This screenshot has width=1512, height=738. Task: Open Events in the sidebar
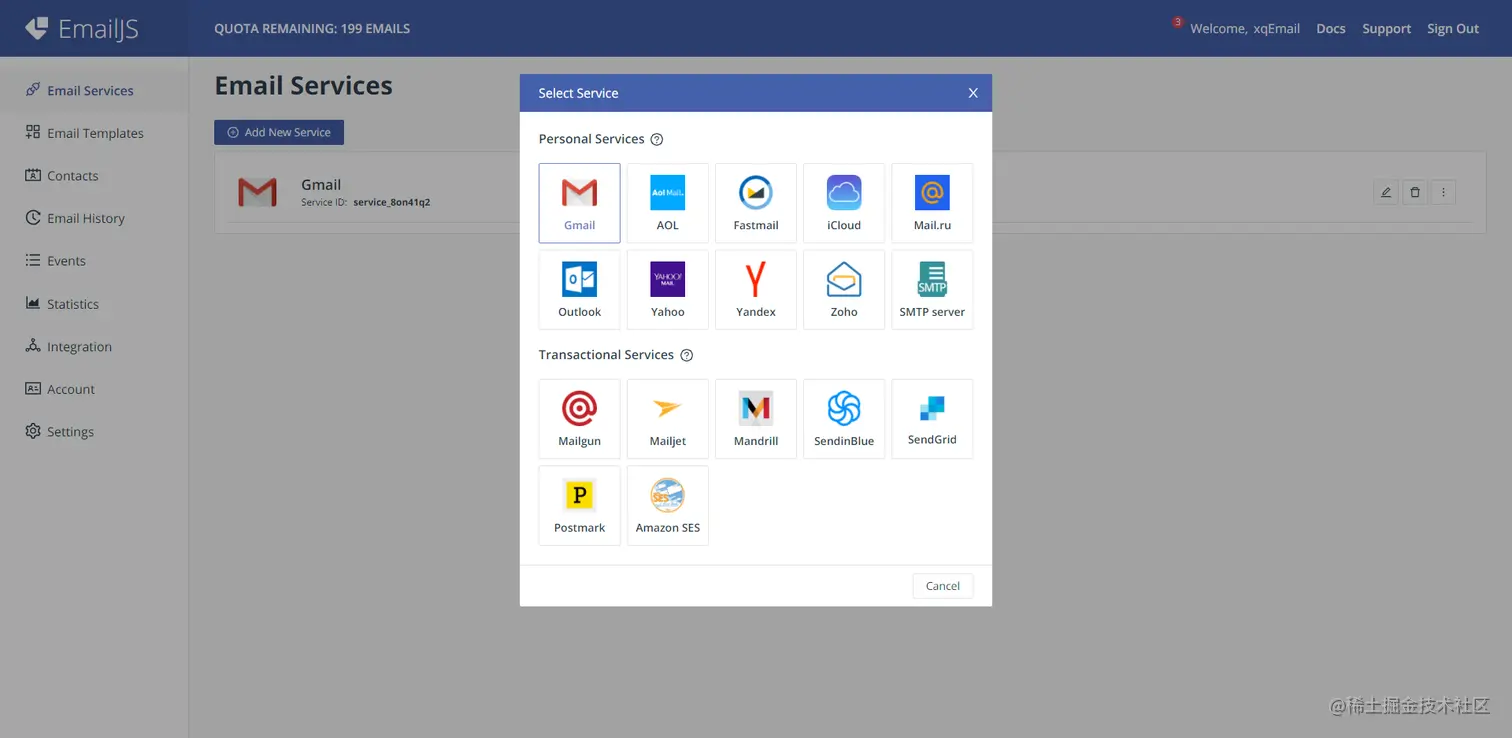point(94,261)
